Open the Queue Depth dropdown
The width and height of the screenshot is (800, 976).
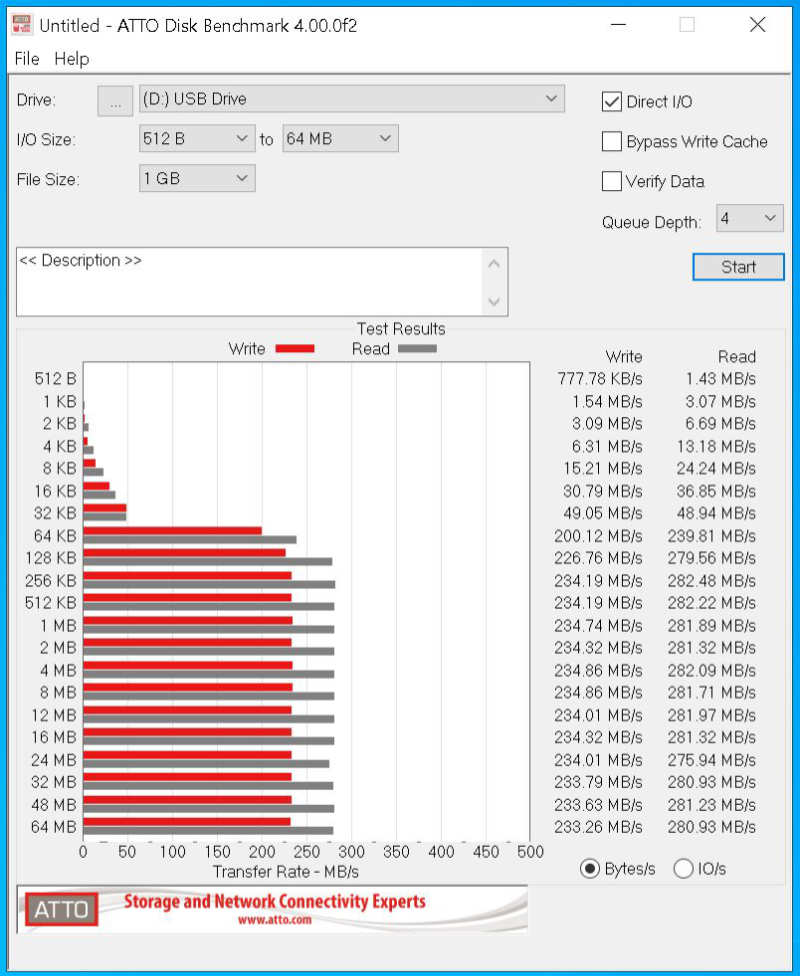(x=750, y=218)
